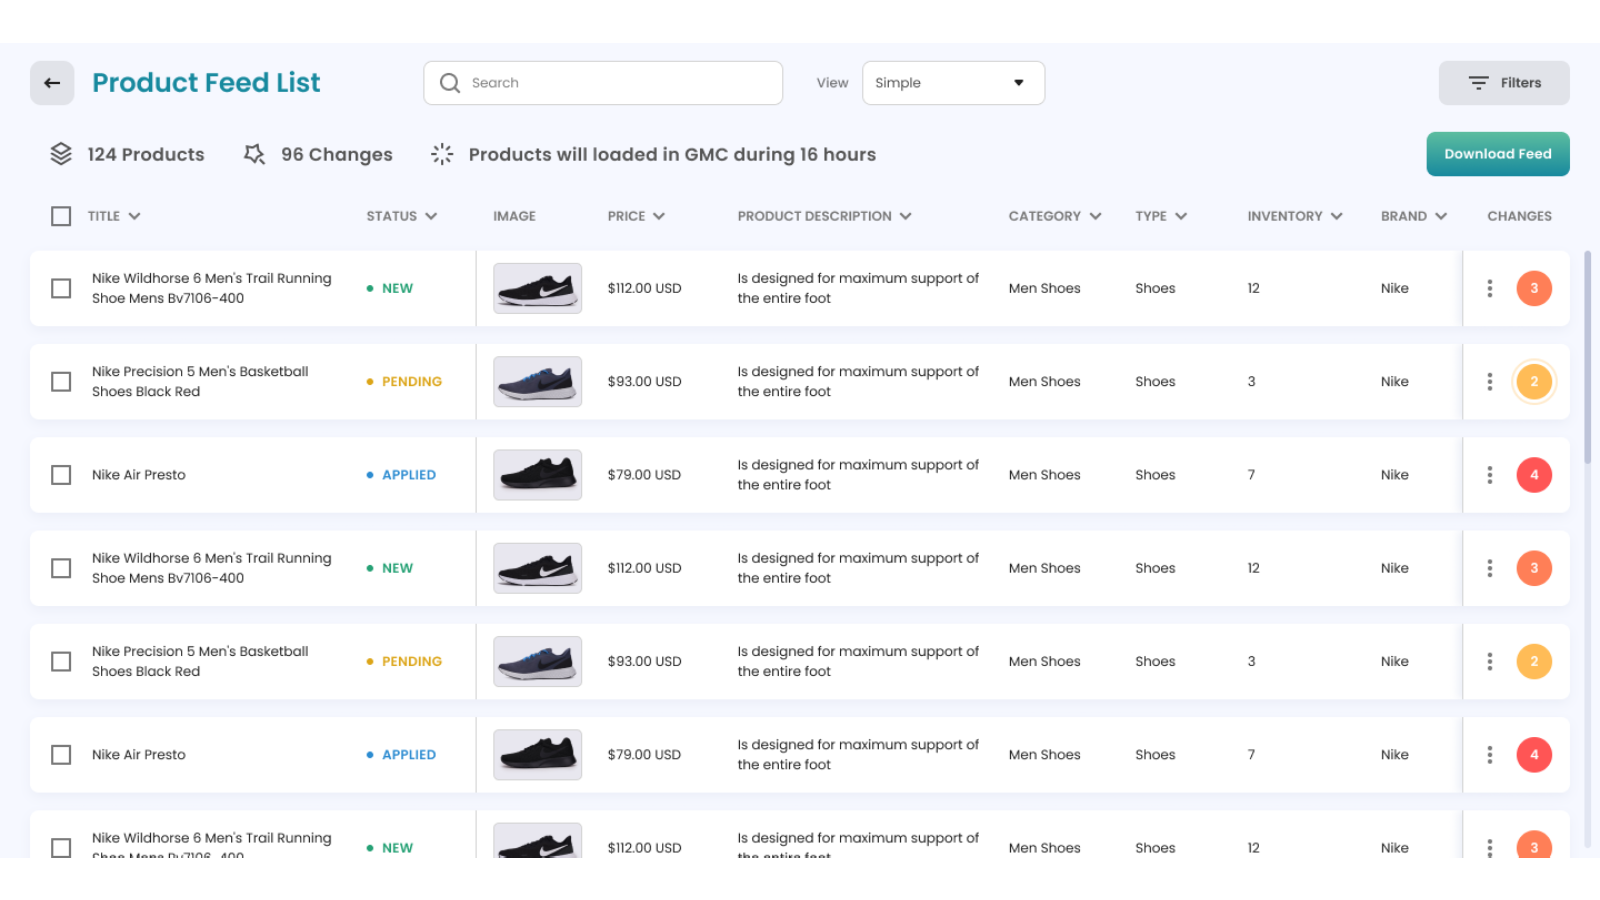1600x900 pixels.
Task: Open shoe thumbnail of first Air Presto row
Action: (x=538, y=475)
